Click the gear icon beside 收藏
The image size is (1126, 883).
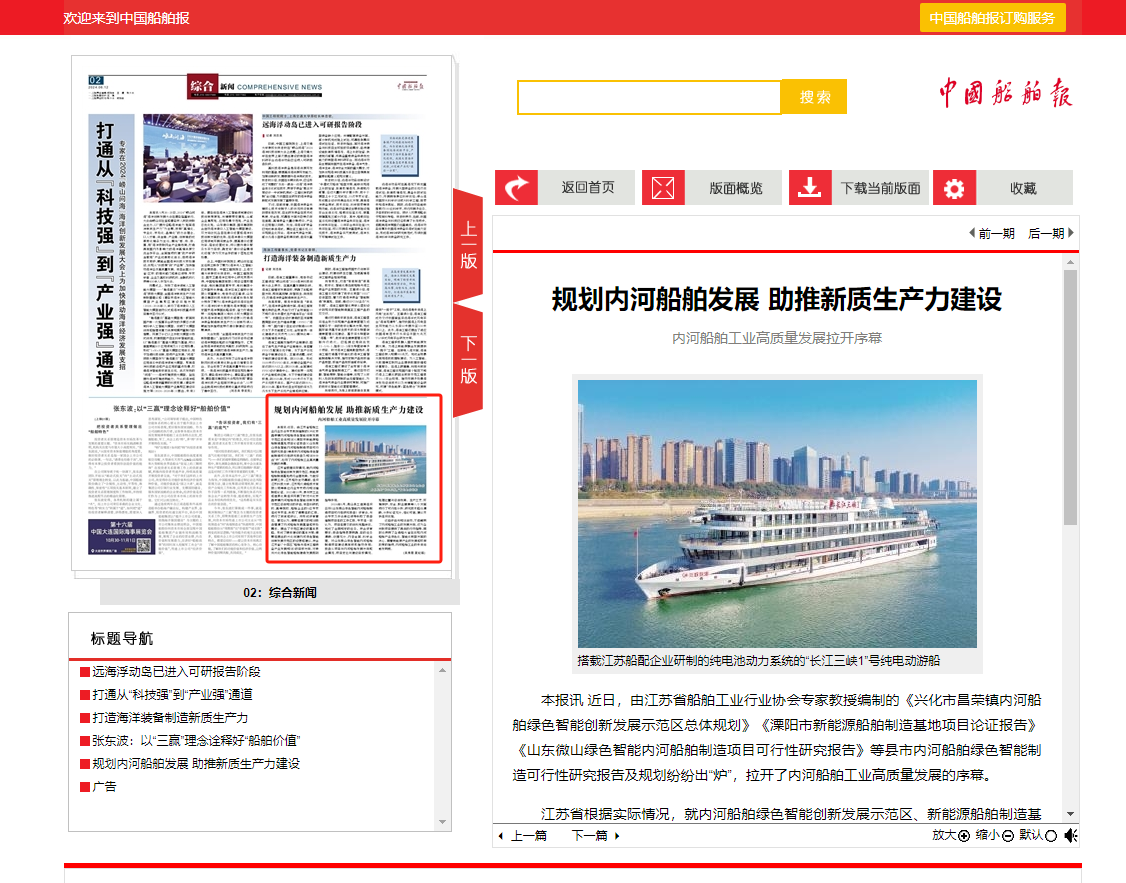click(x=955, y=188)
